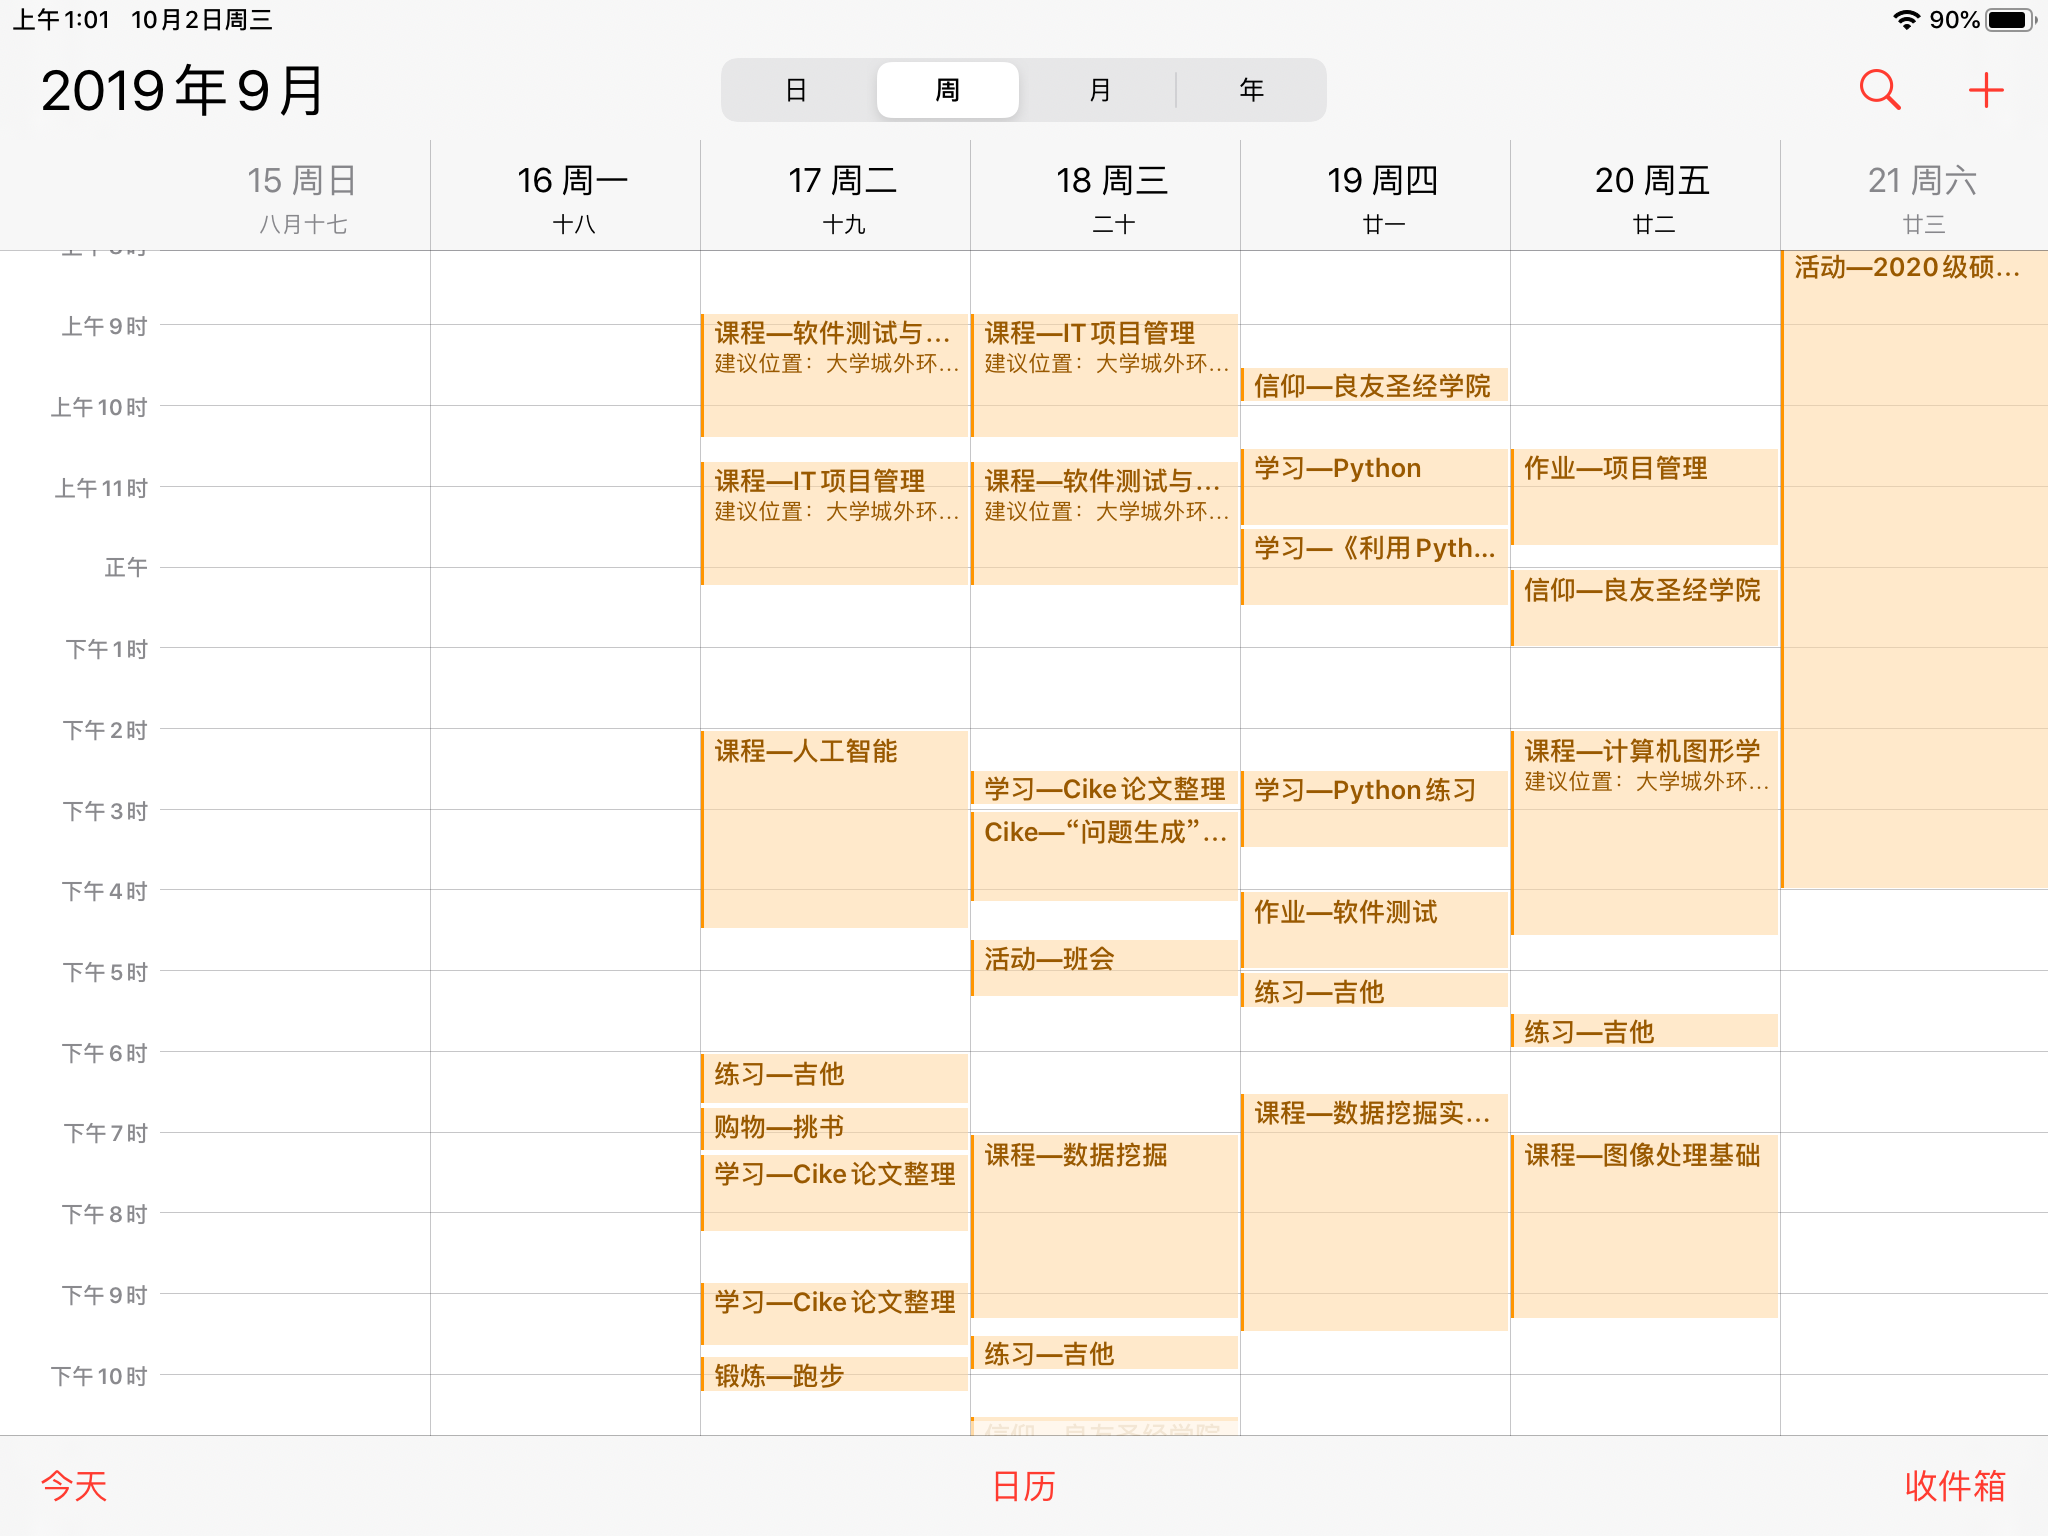Add a new event with plus icon

1986,90
